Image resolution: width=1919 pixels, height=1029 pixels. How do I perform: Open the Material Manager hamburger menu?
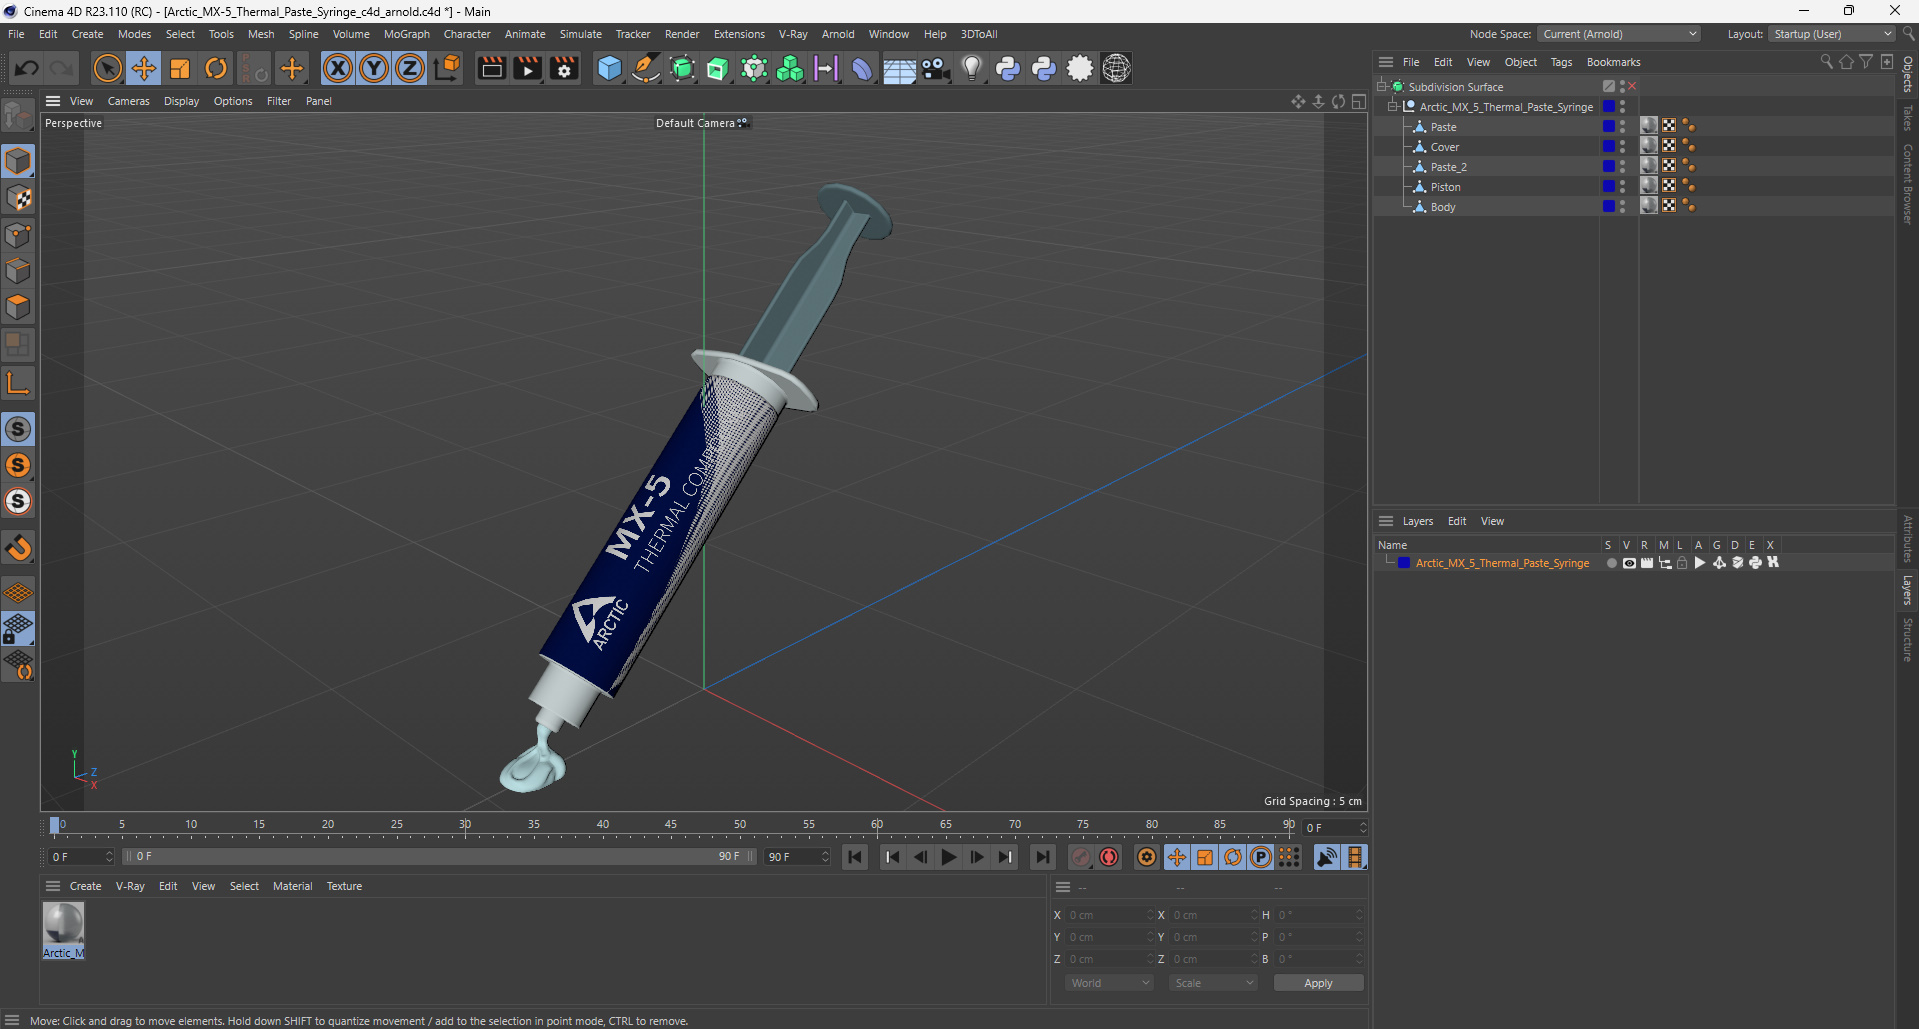[x=53, y=886]
